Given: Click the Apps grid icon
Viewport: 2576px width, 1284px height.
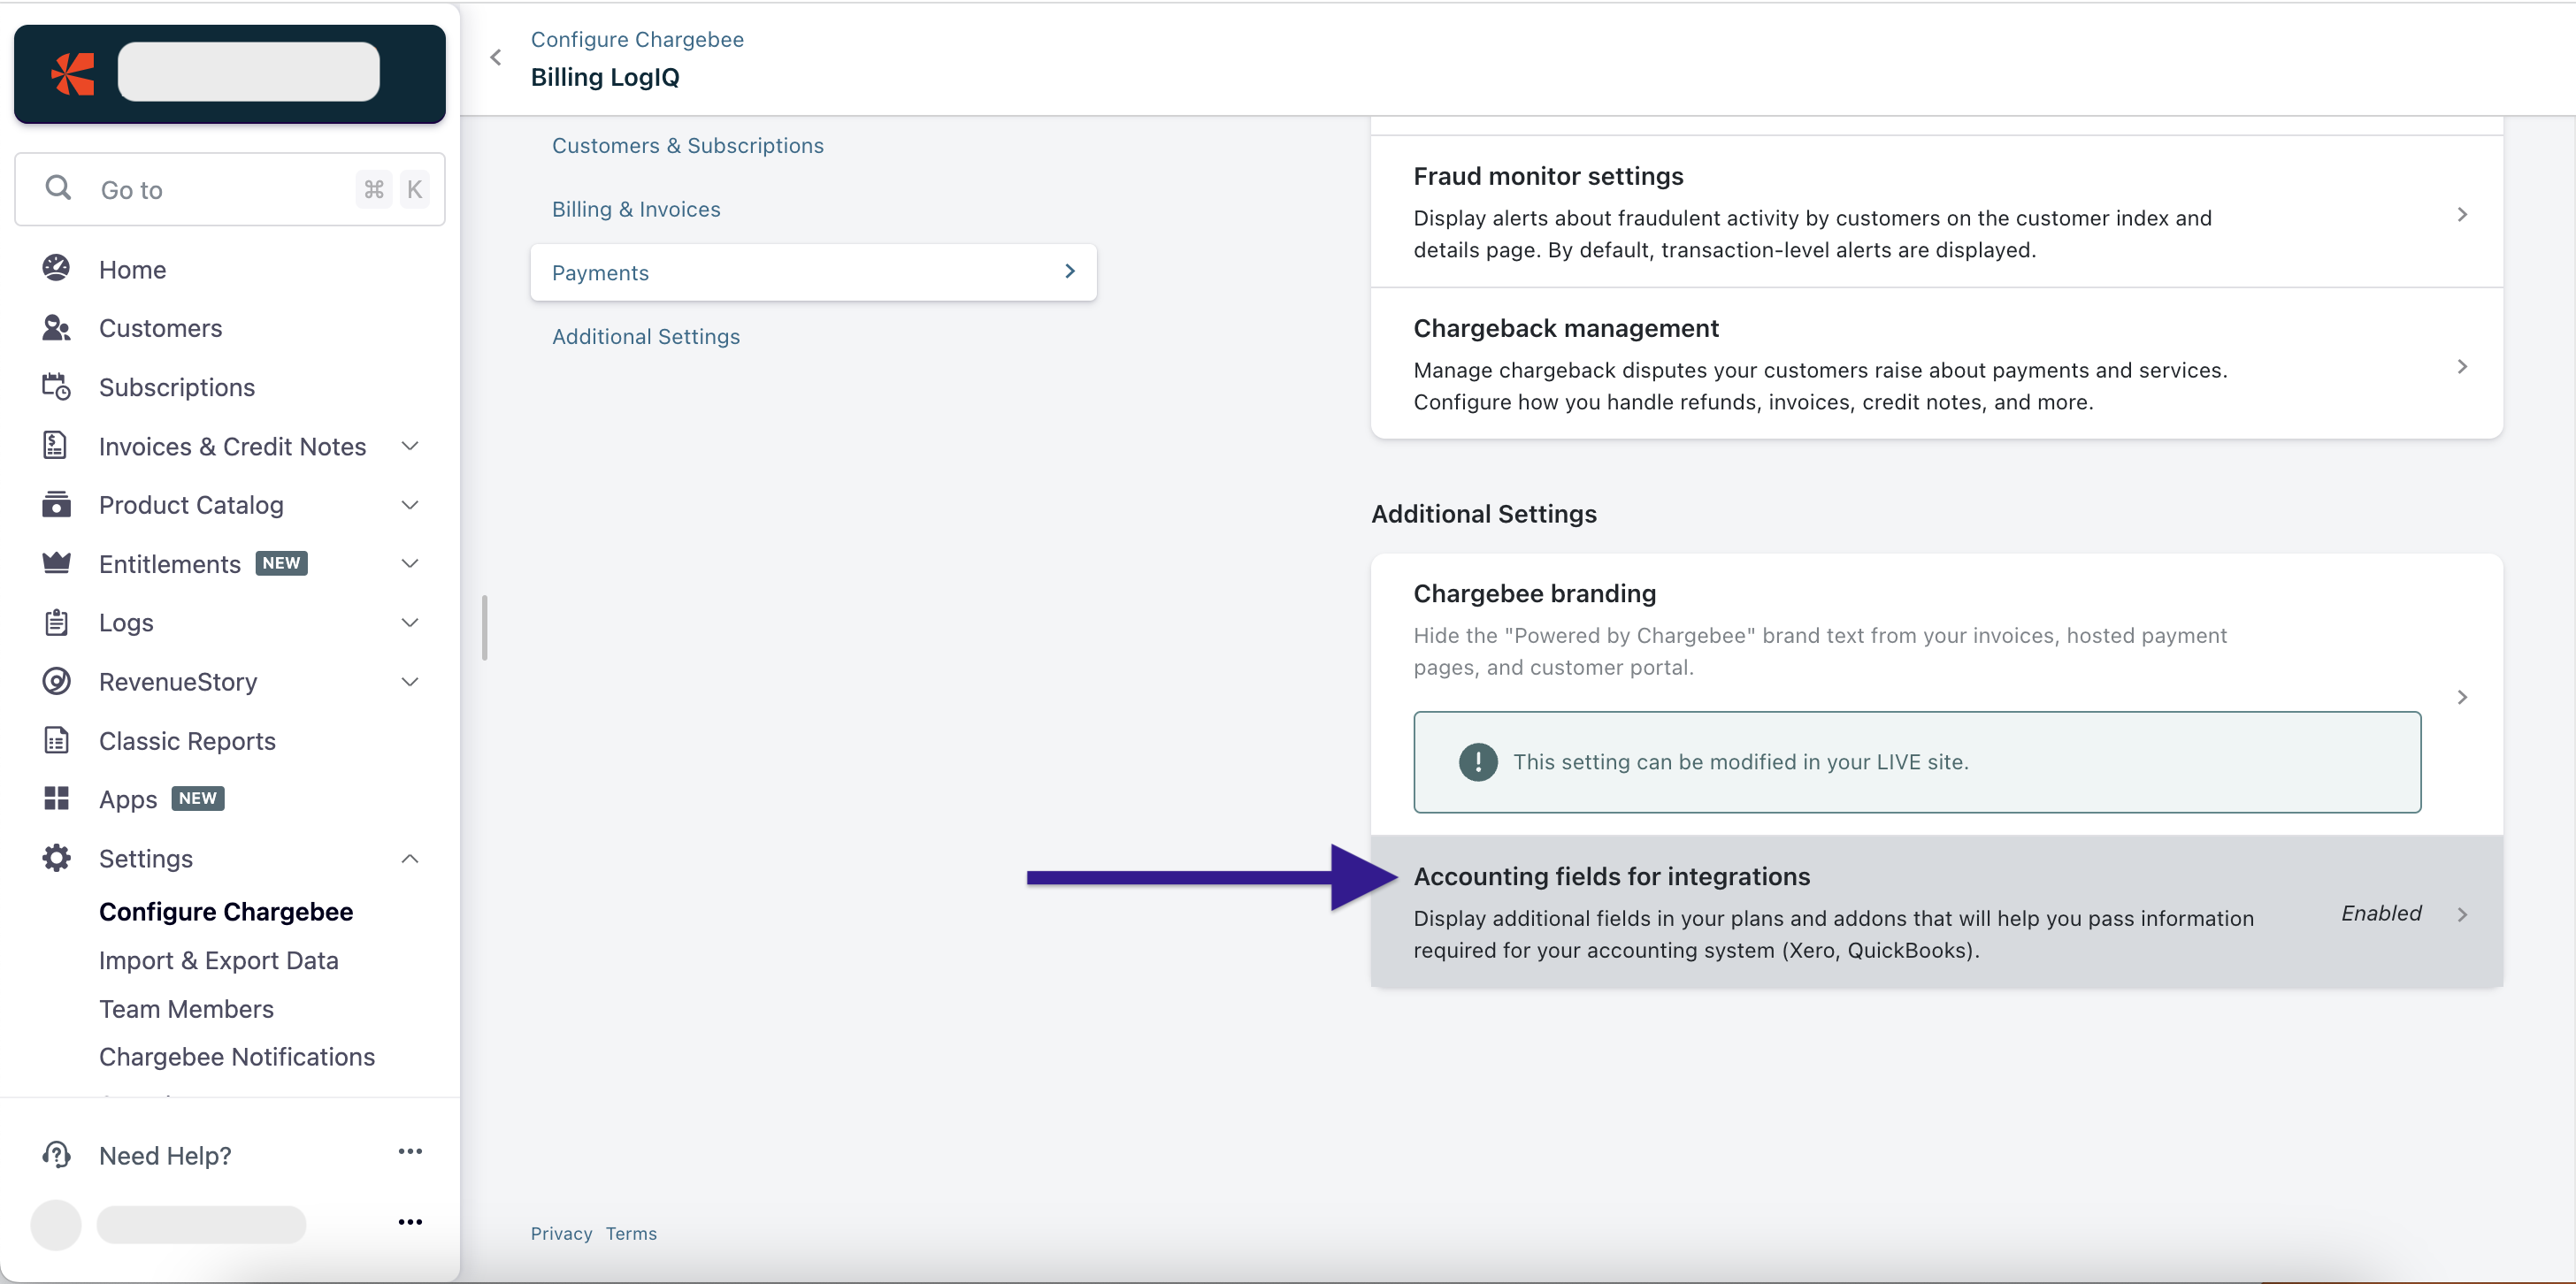Looking at the screenshot, I should 56,798.
